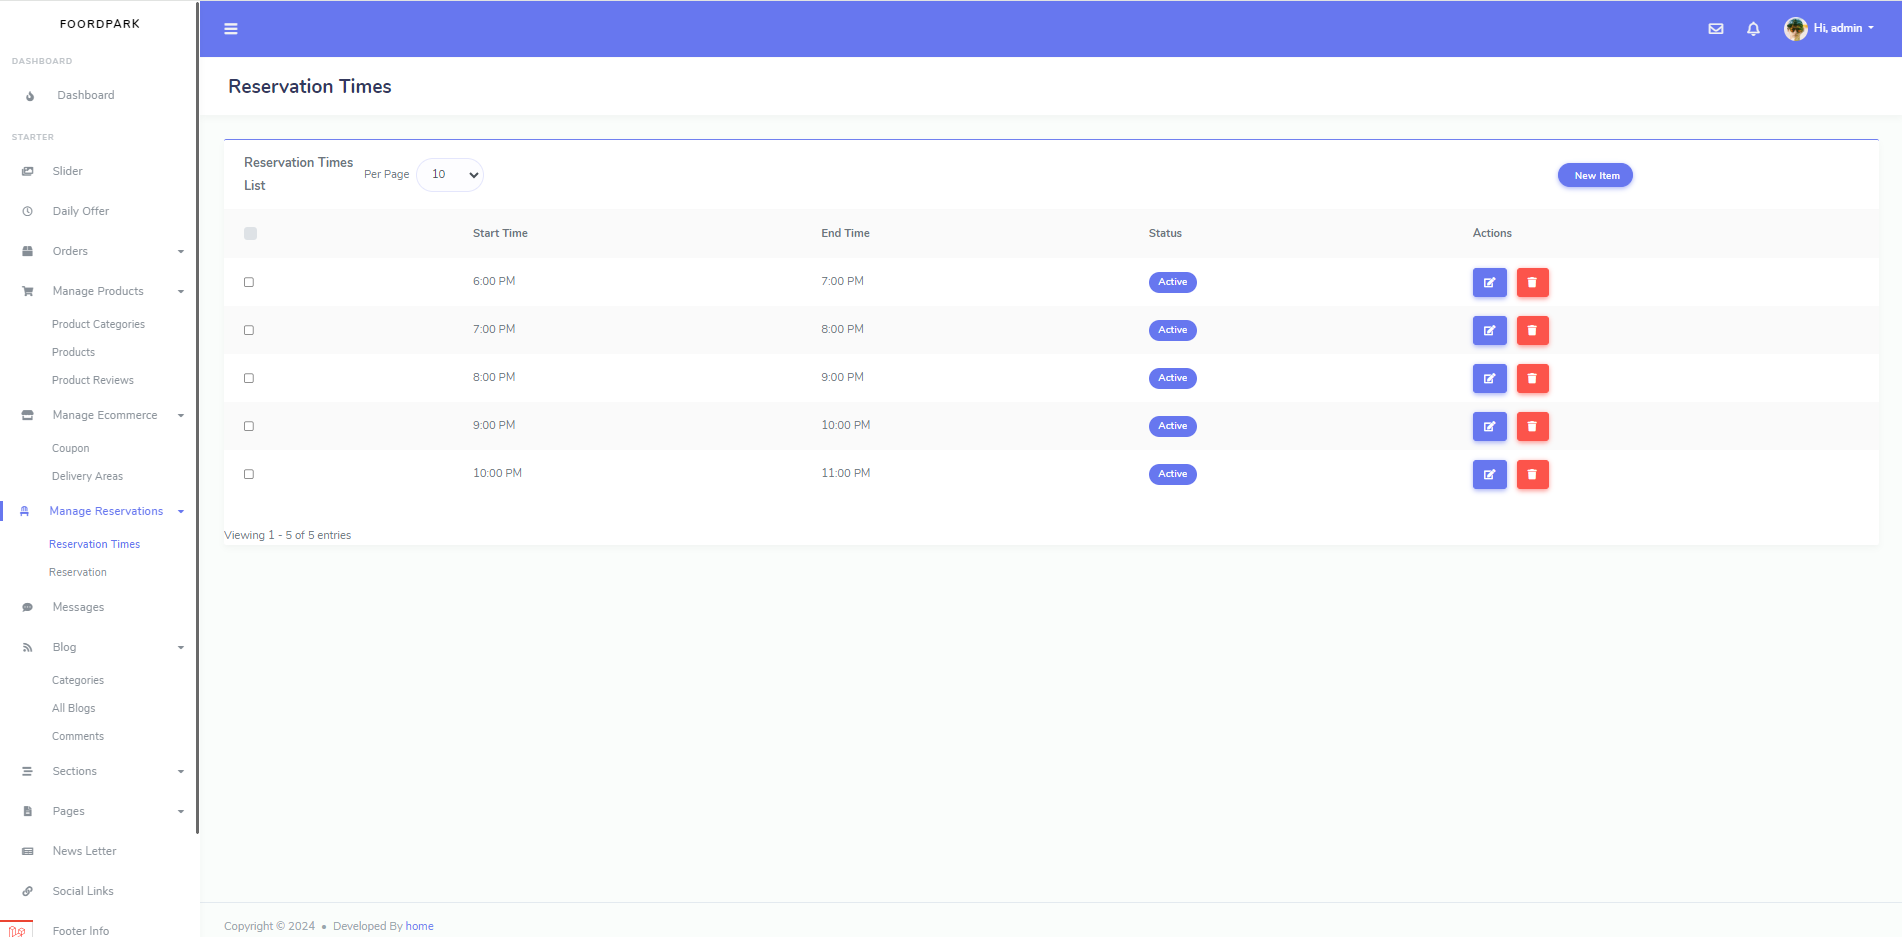Edit the 6:00 PM reservation time
The width and height of the screenshot is (1902, 937).
pos(1489,283)
